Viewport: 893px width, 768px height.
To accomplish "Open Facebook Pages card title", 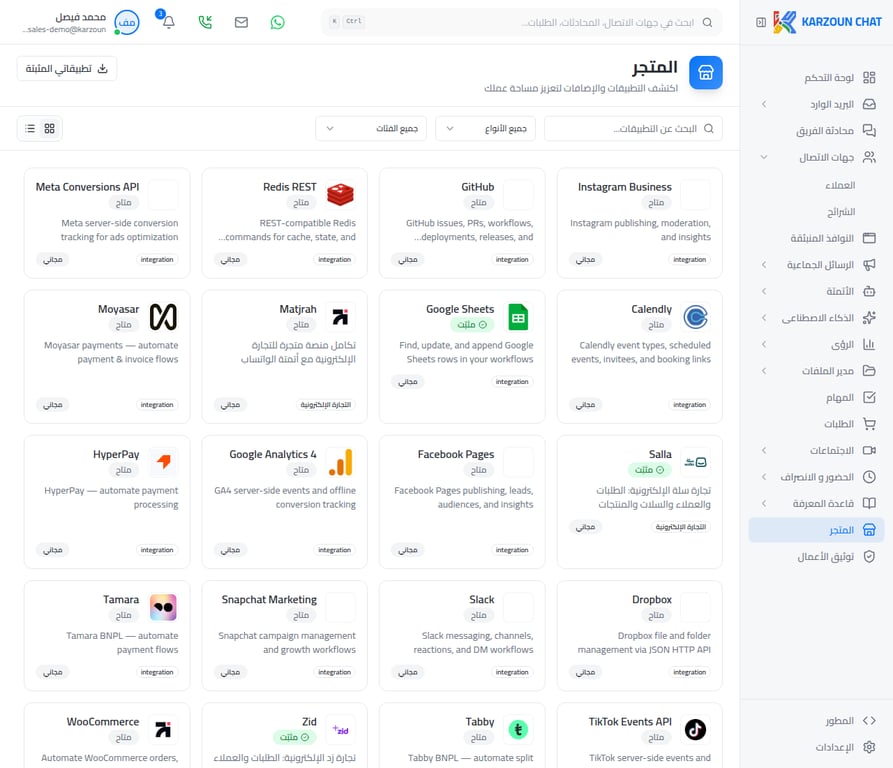I will [x=456, y=455].
